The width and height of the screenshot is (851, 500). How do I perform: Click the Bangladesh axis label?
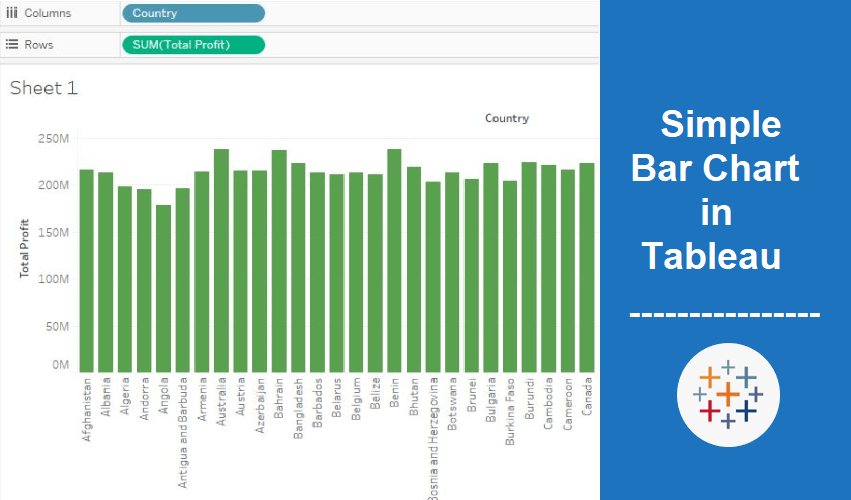pyautogui.click(x=299, y=408)
